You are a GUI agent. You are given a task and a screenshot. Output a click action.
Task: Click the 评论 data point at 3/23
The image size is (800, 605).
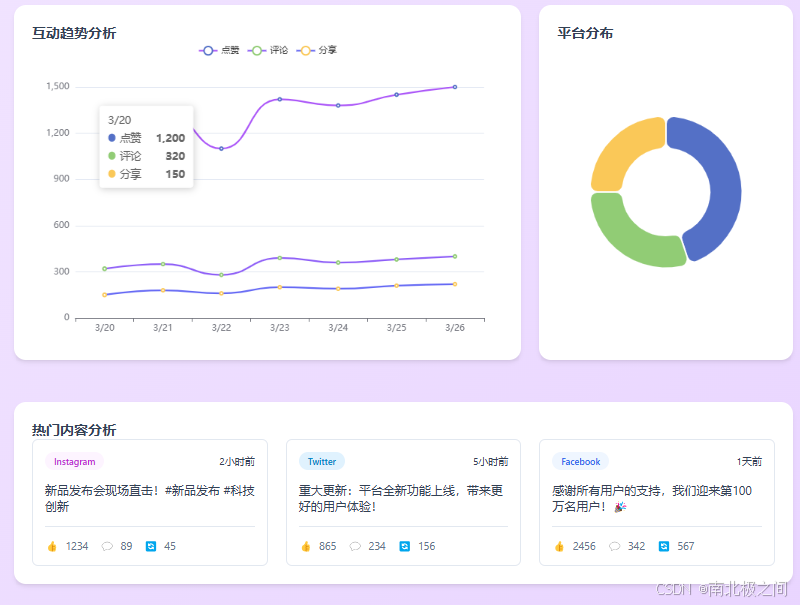pos(280,258)
